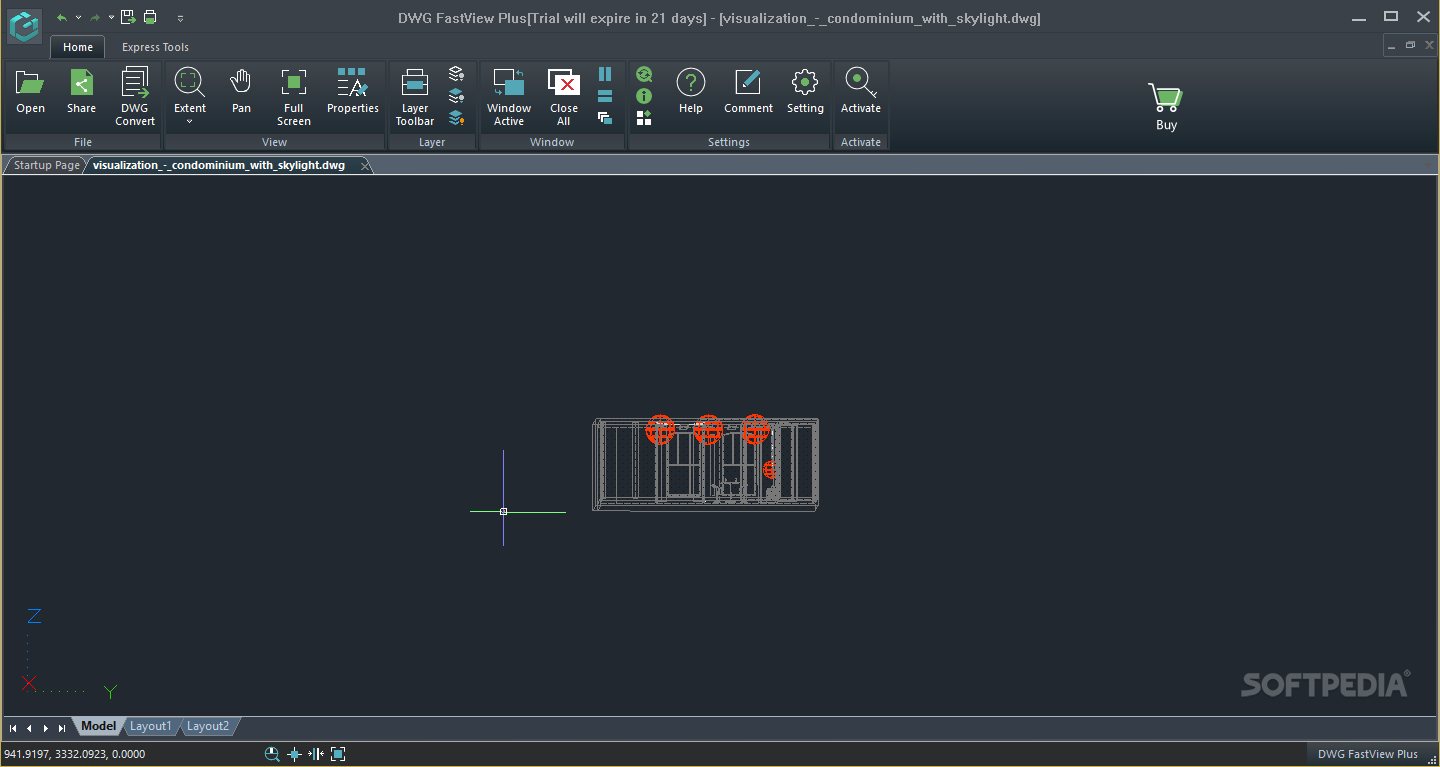Click the top small layer icon
Viewport: 1440px width, 767px height.
pyautogui.click(x=457, y=74)
